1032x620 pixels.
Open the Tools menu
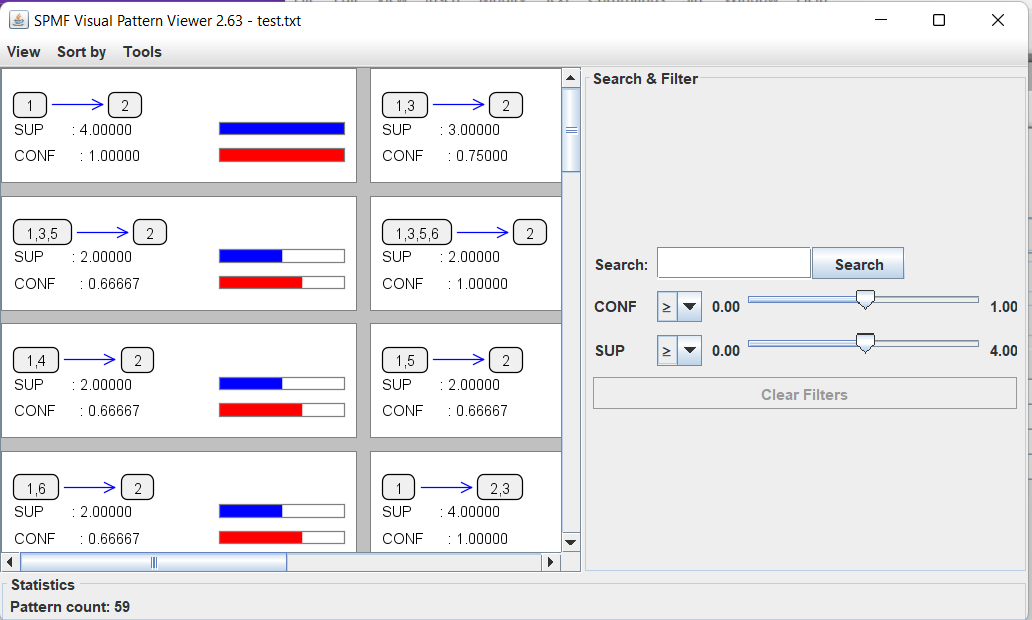click(x=142, y=52)
